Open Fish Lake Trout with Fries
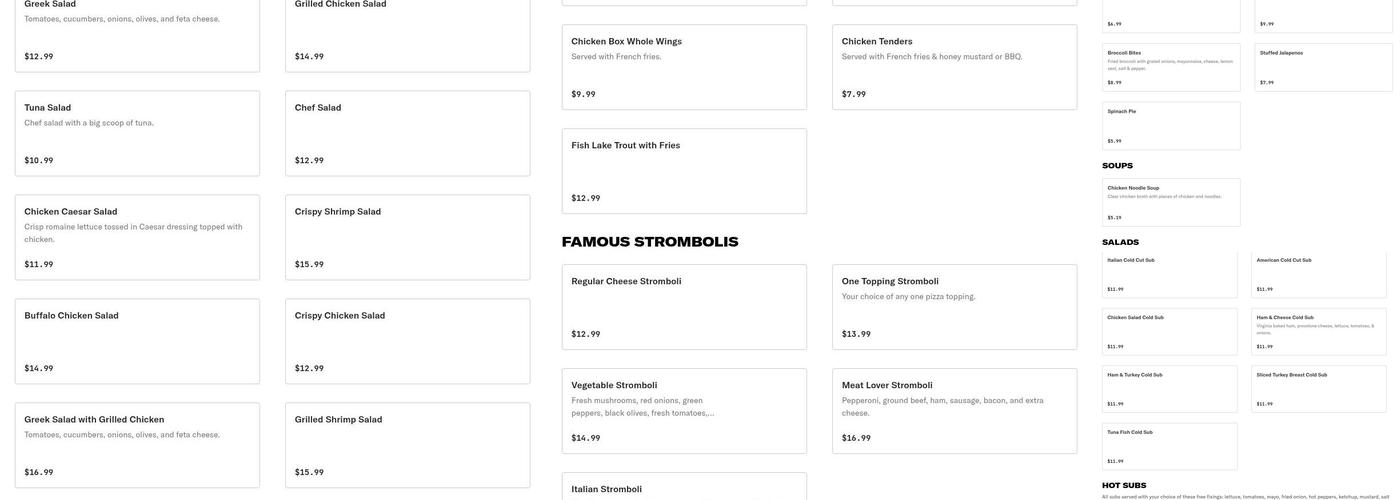The width and height of the screenshot is (1400, 500). (x=684, y=171)
